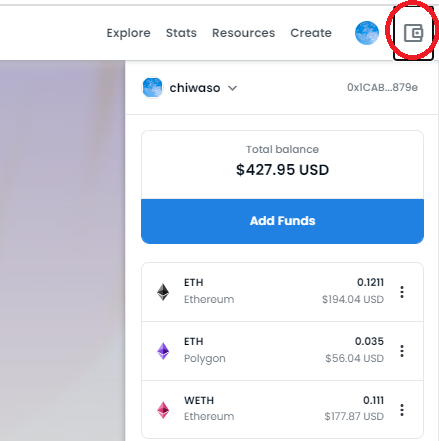
Task: Open the Explore menu
Action: (128, 33)
